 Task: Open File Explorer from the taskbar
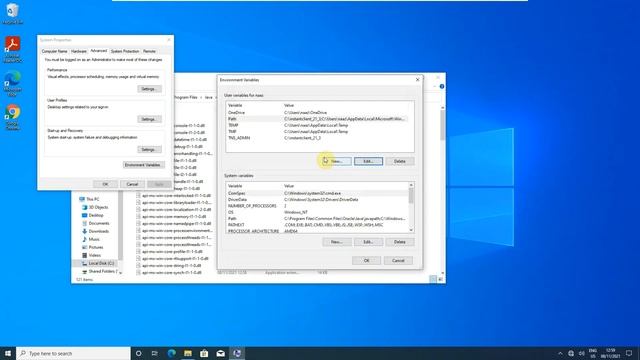188,353
